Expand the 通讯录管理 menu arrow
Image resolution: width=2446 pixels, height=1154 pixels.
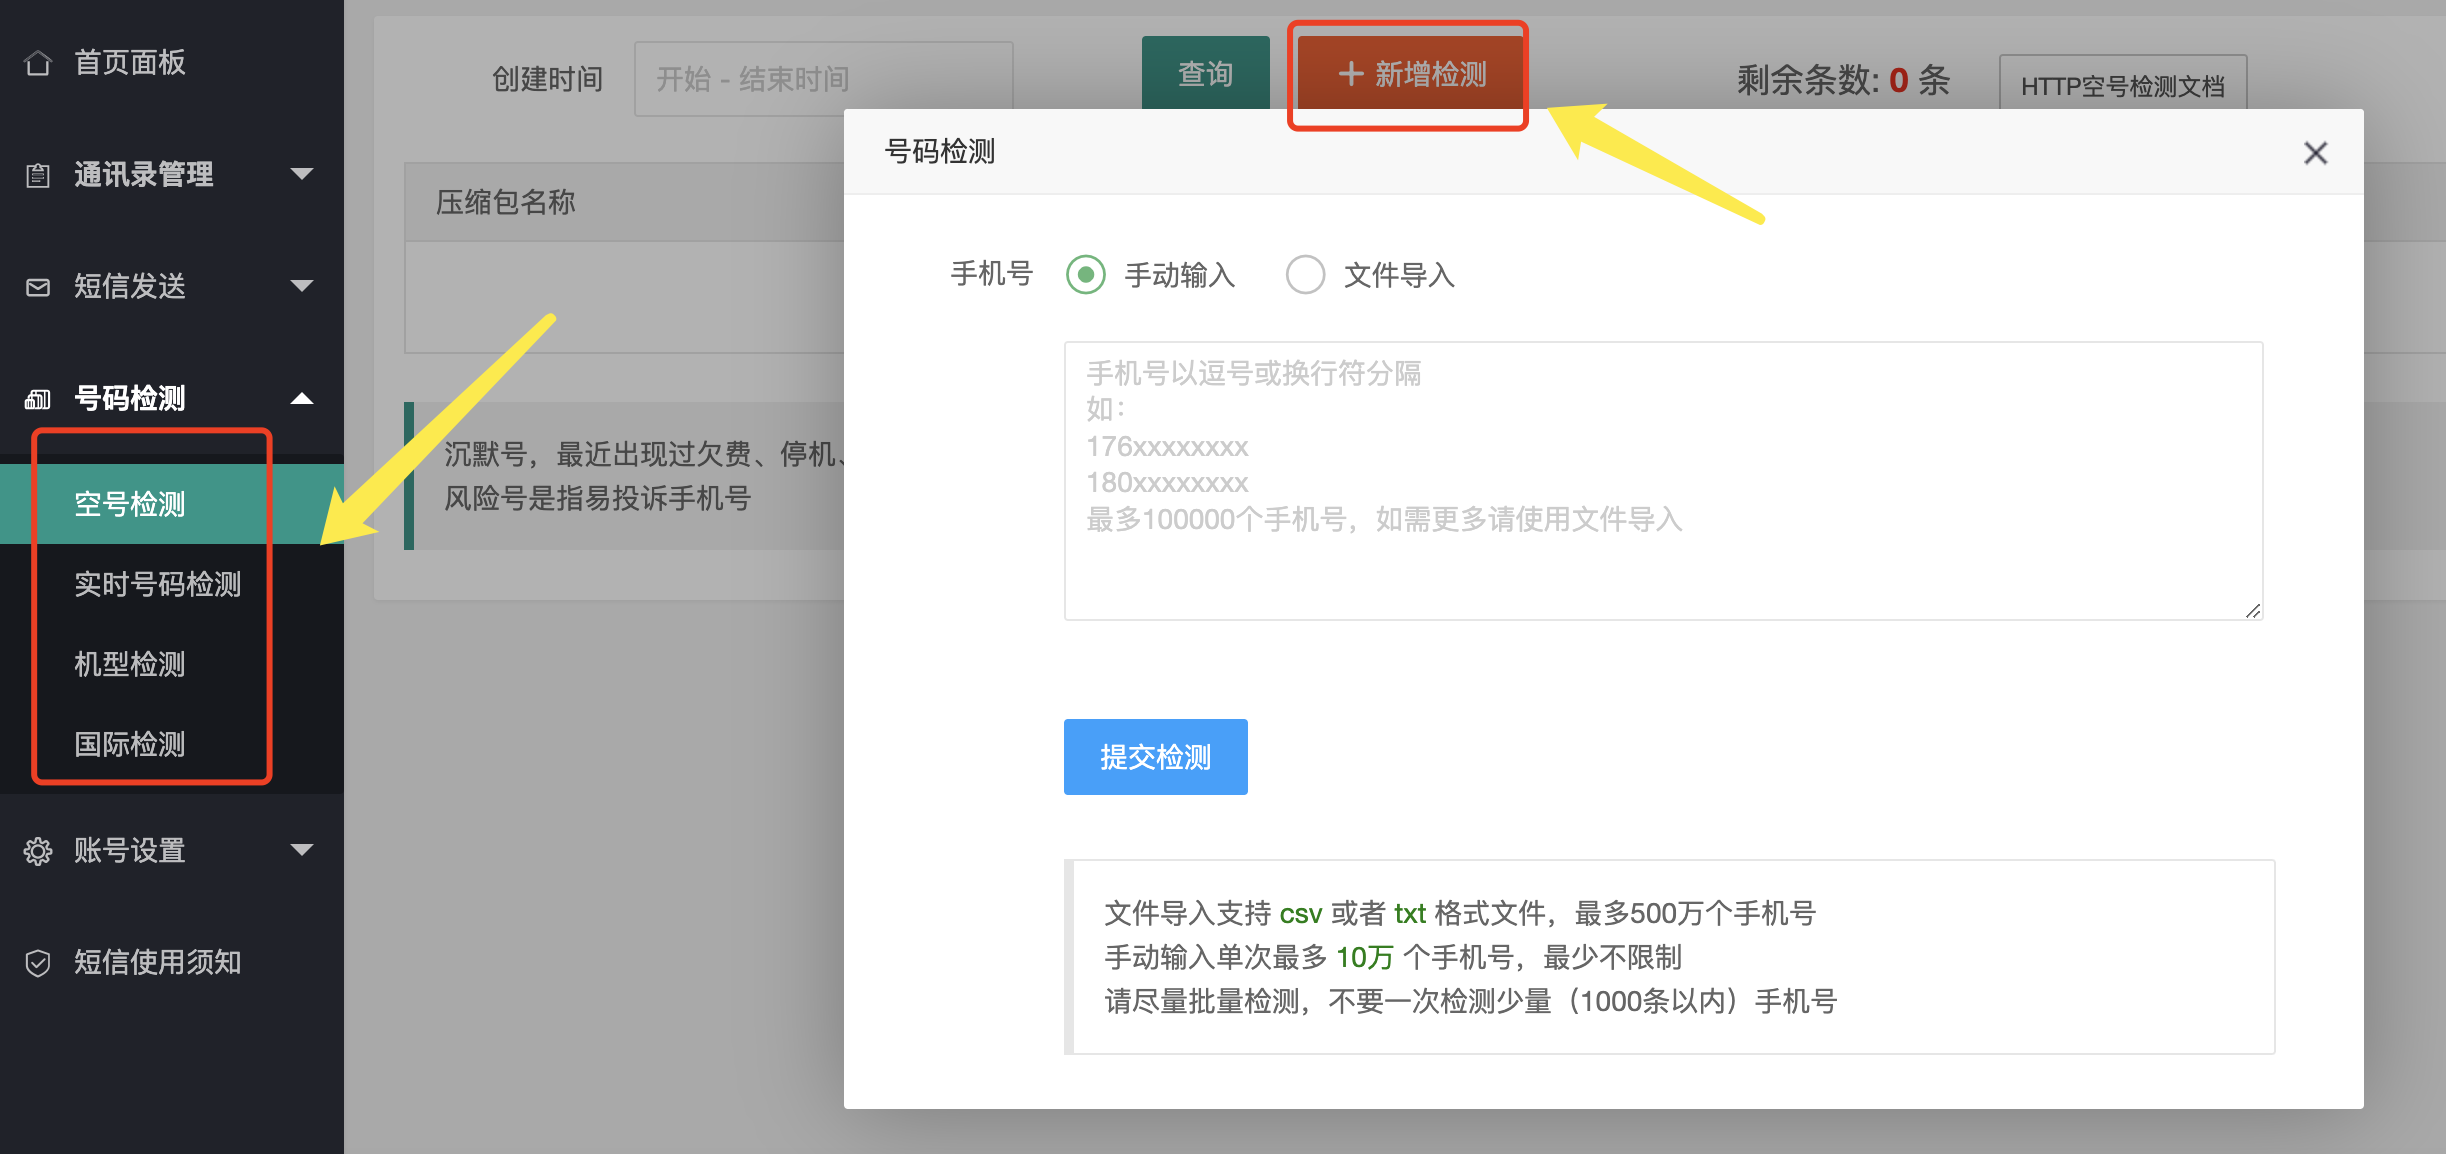point(302,174)
